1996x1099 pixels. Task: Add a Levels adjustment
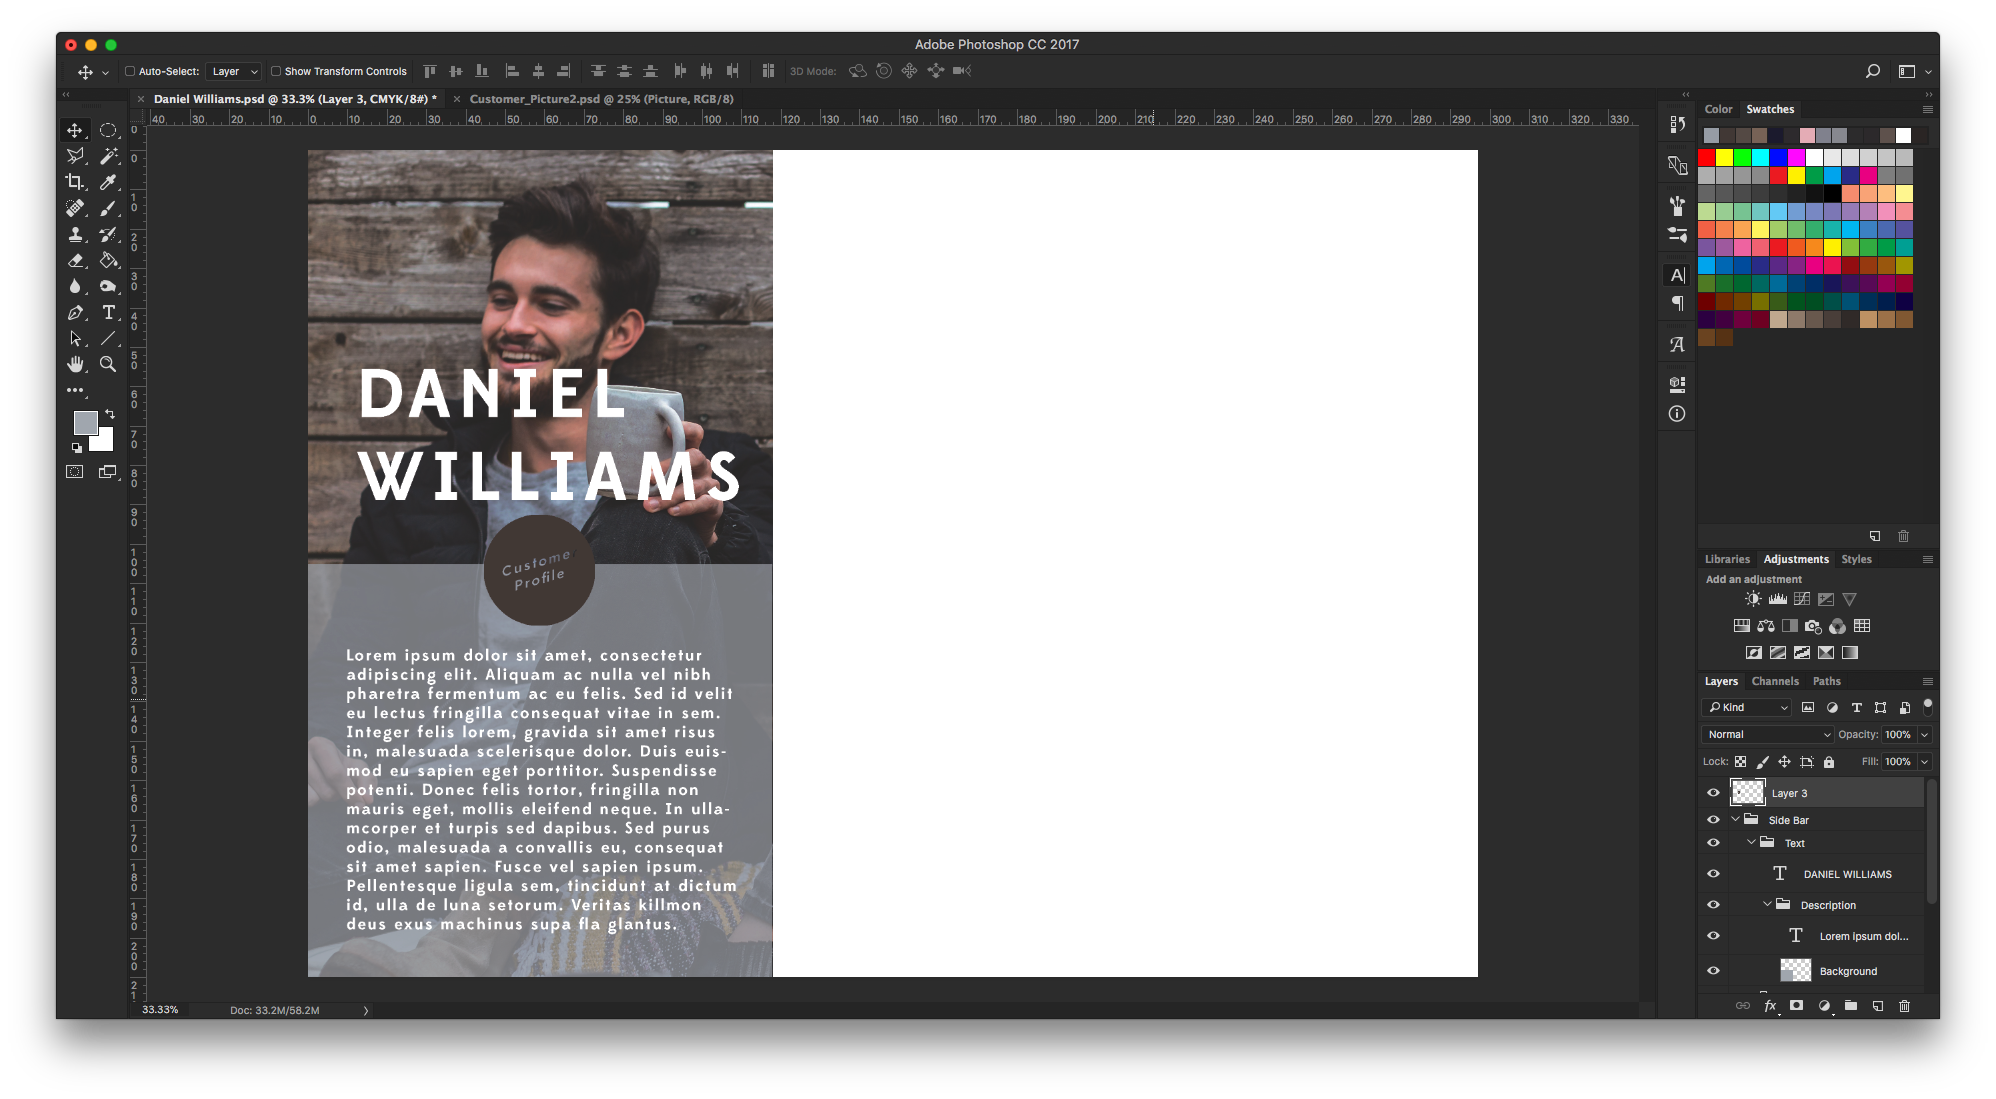1777,599
